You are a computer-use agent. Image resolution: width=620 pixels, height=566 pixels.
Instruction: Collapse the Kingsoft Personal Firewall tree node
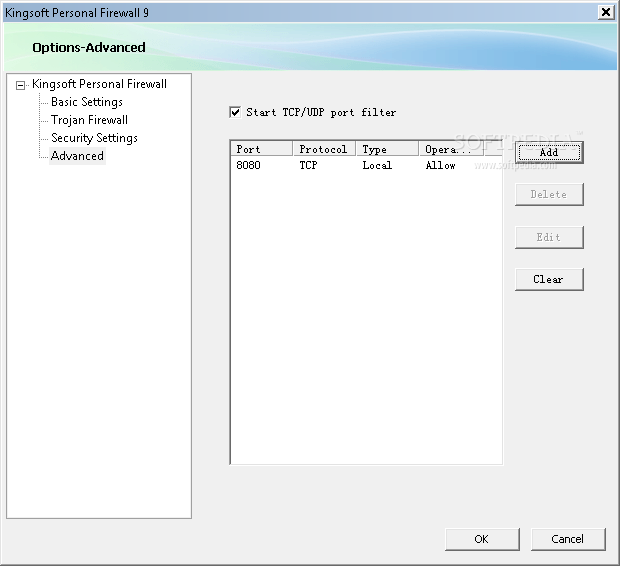[x=20, y=85]
